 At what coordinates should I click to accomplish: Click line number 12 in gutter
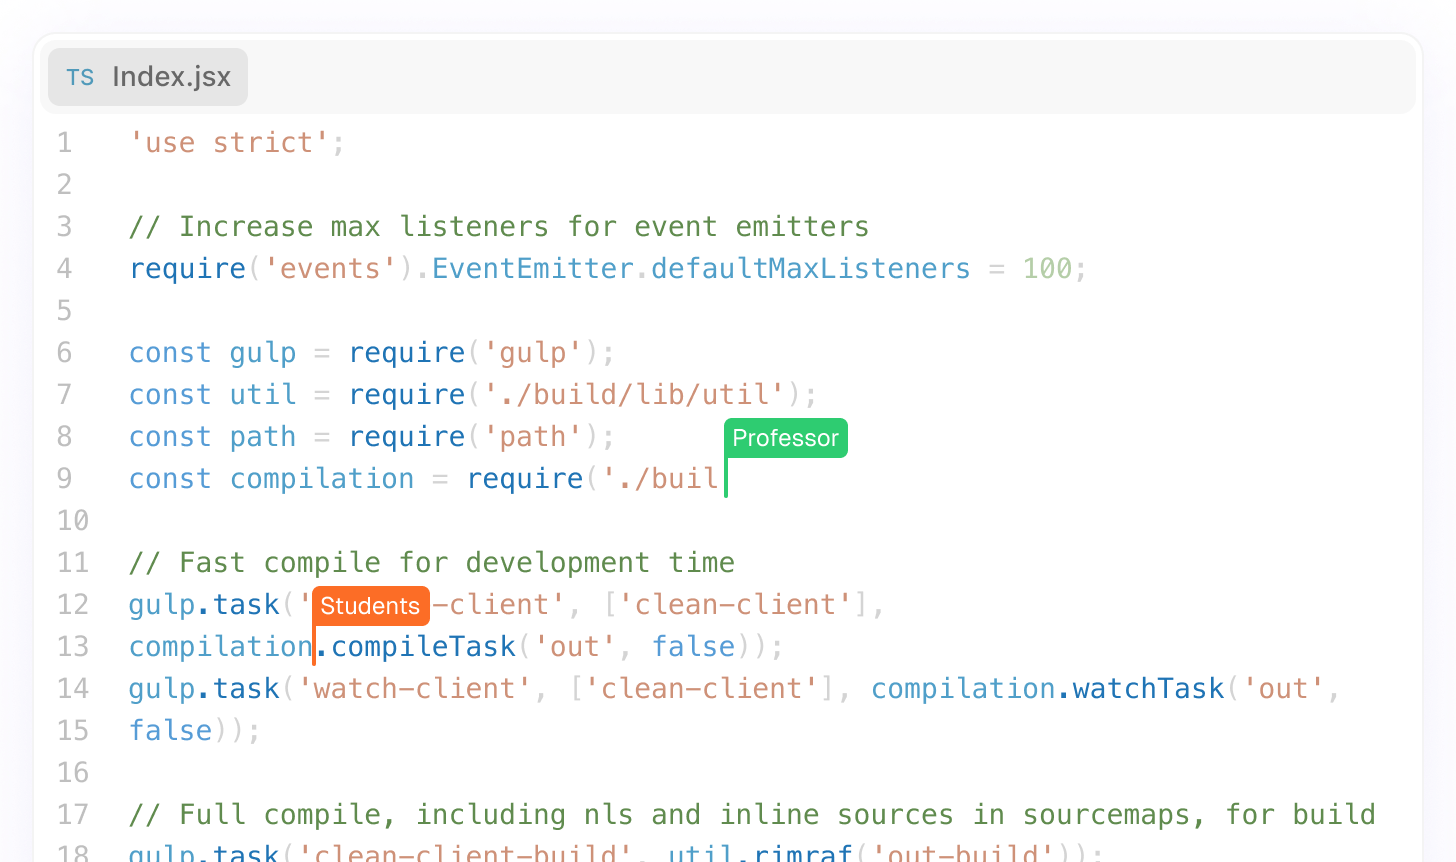(x=72, y=605)
